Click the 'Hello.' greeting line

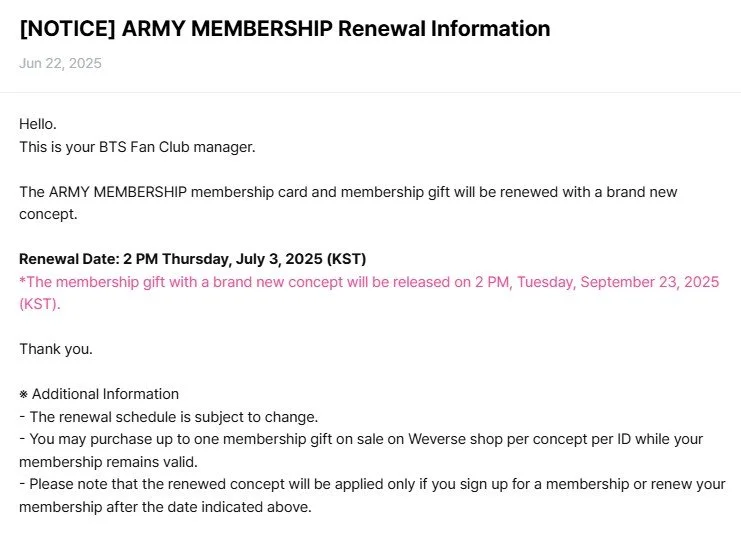coord(38,124)
